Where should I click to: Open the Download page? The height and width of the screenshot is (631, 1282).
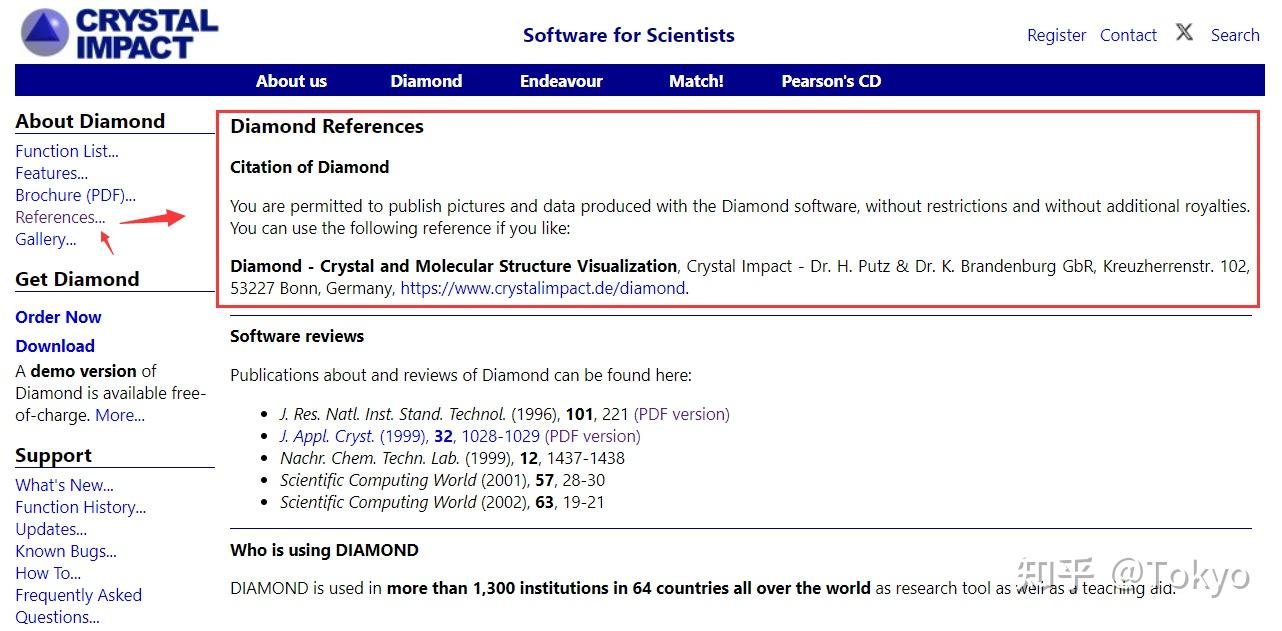pos(55,346)
